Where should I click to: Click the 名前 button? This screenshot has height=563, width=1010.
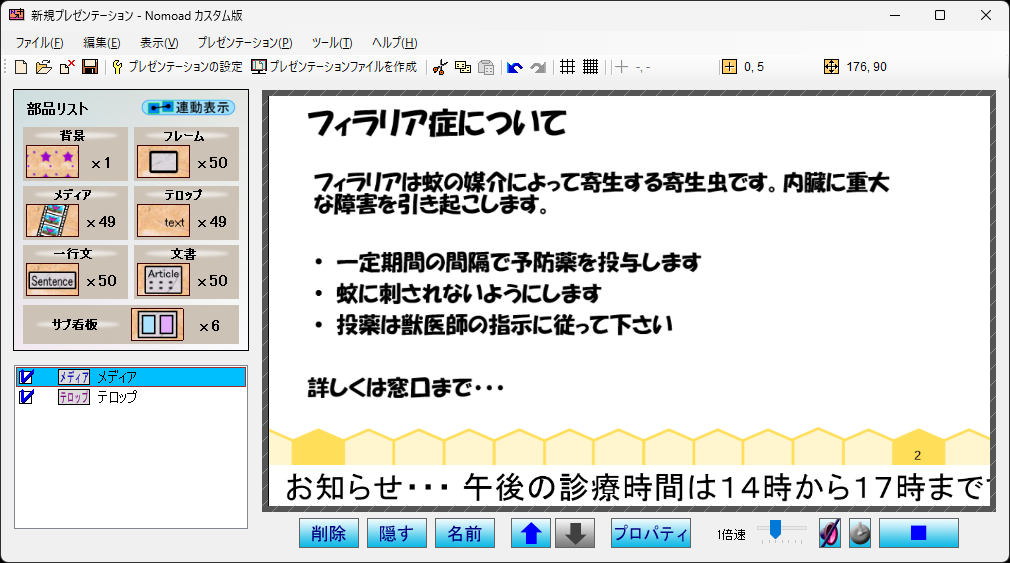465,533
